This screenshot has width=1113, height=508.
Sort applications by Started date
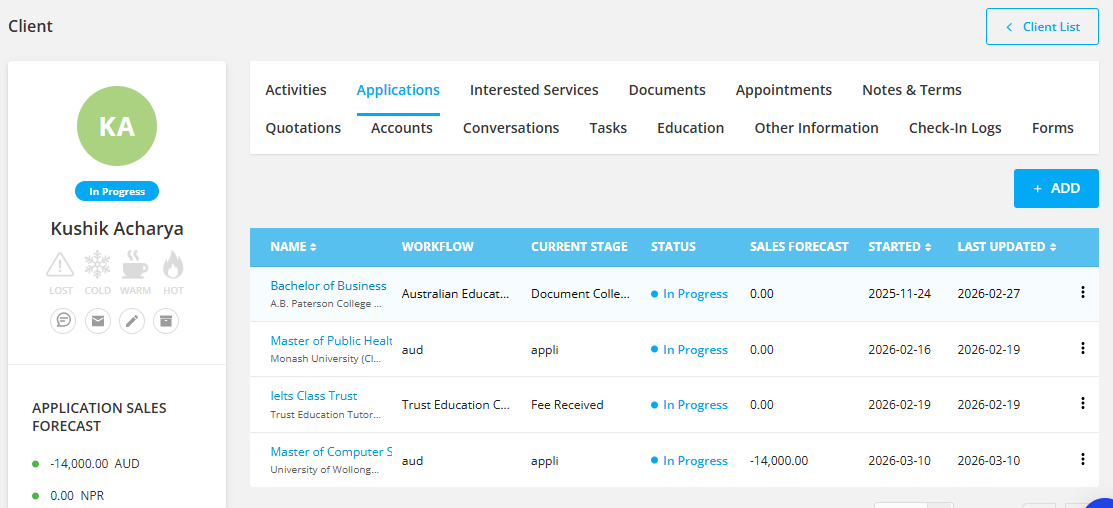pos(899,247)
